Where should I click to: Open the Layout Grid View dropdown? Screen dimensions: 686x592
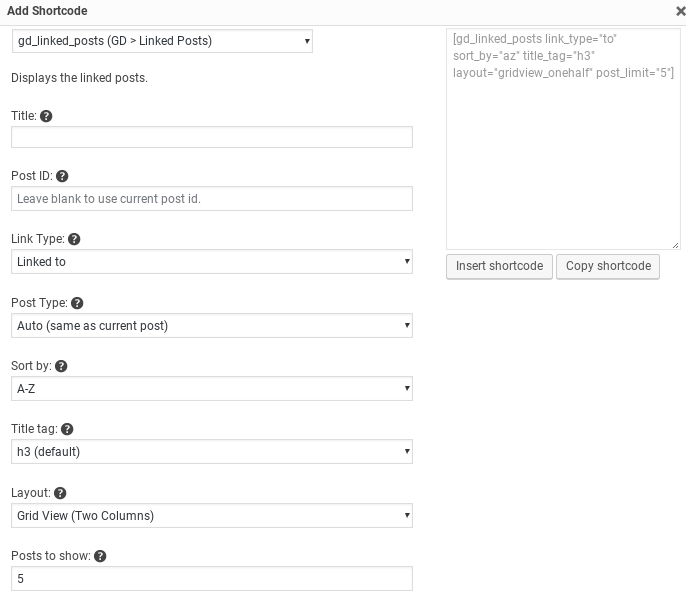pos(212,516)
